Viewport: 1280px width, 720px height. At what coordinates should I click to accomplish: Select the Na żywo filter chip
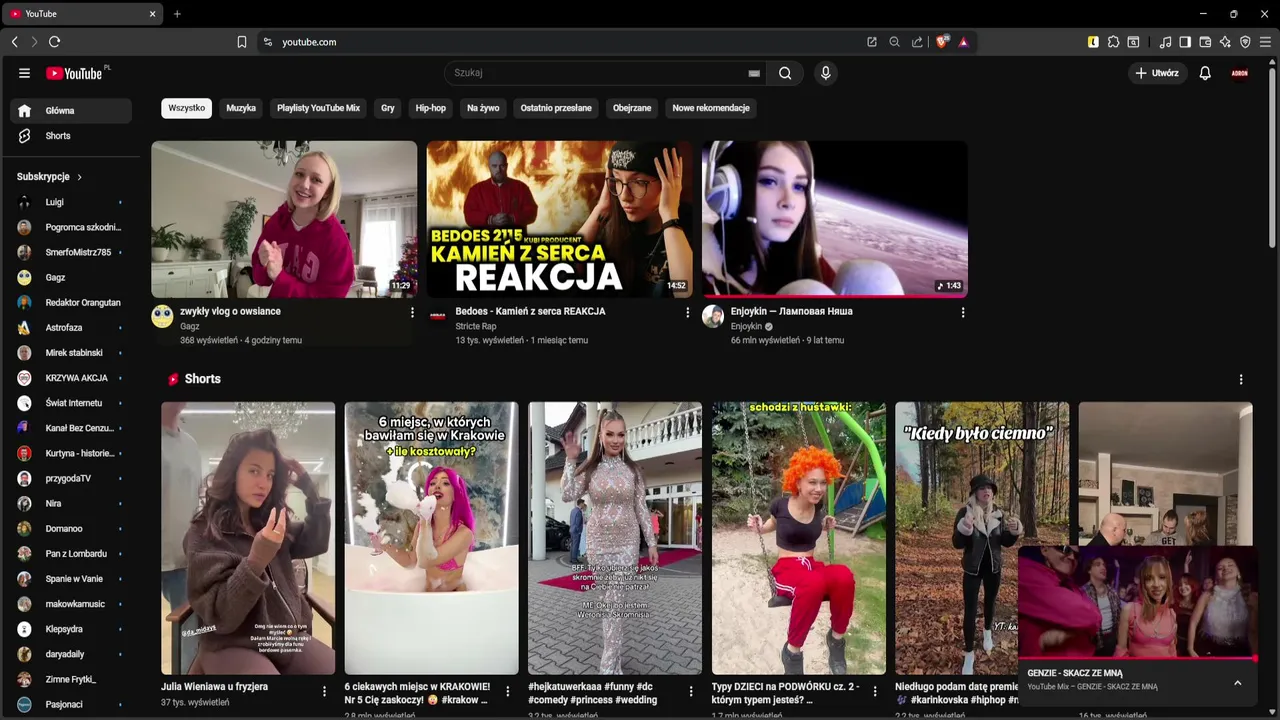point(483,108)
